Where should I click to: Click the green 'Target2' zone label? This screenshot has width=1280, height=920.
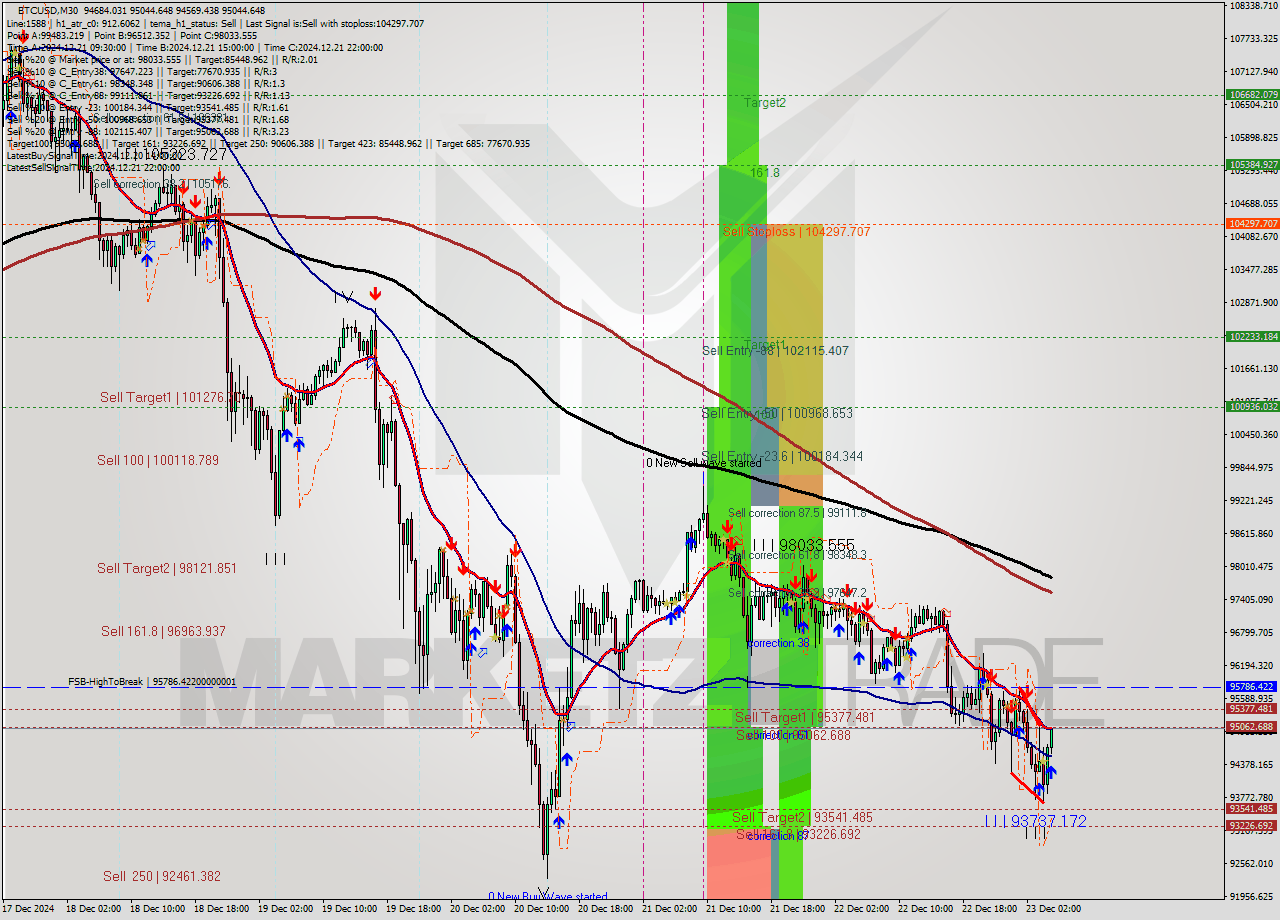pyautogui.click(x=764, y=102)
